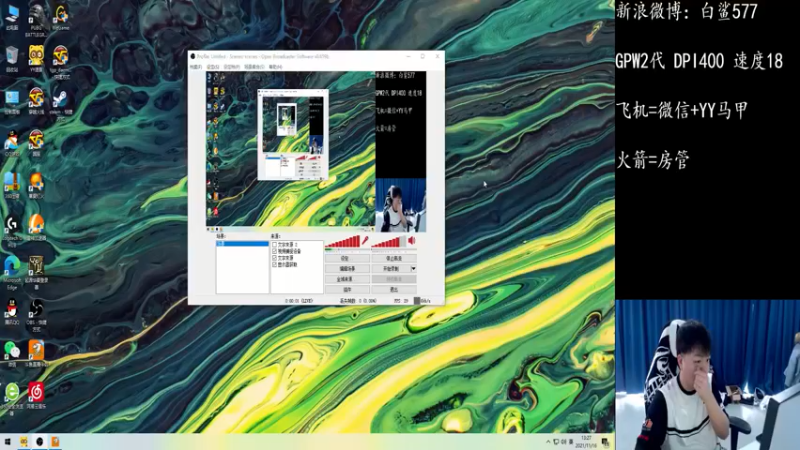Launch the QQ Games penguin shortcut
Screen dimensions: 800x450
12,143
